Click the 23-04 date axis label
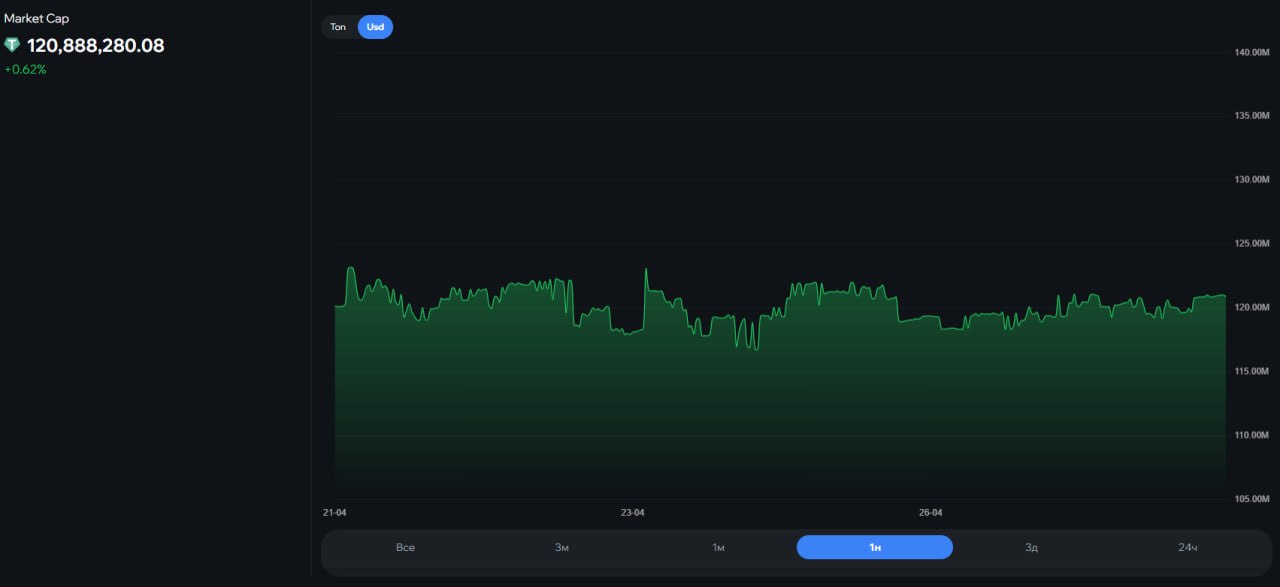 point(632,513)
